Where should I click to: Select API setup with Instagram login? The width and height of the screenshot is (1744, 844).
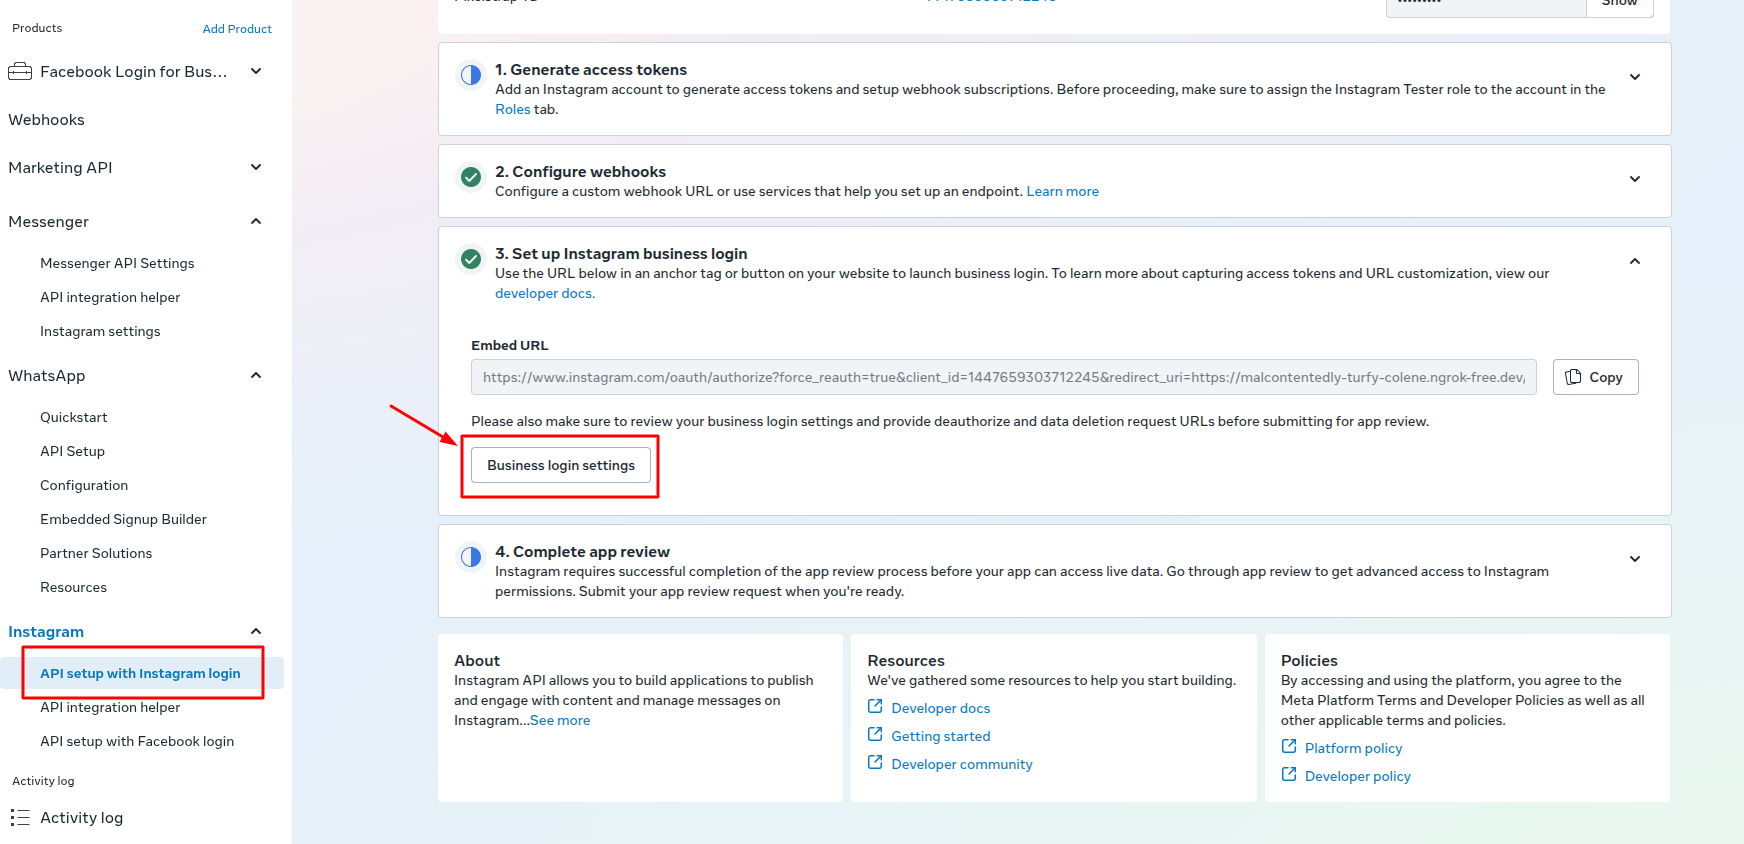pos(140,673)
